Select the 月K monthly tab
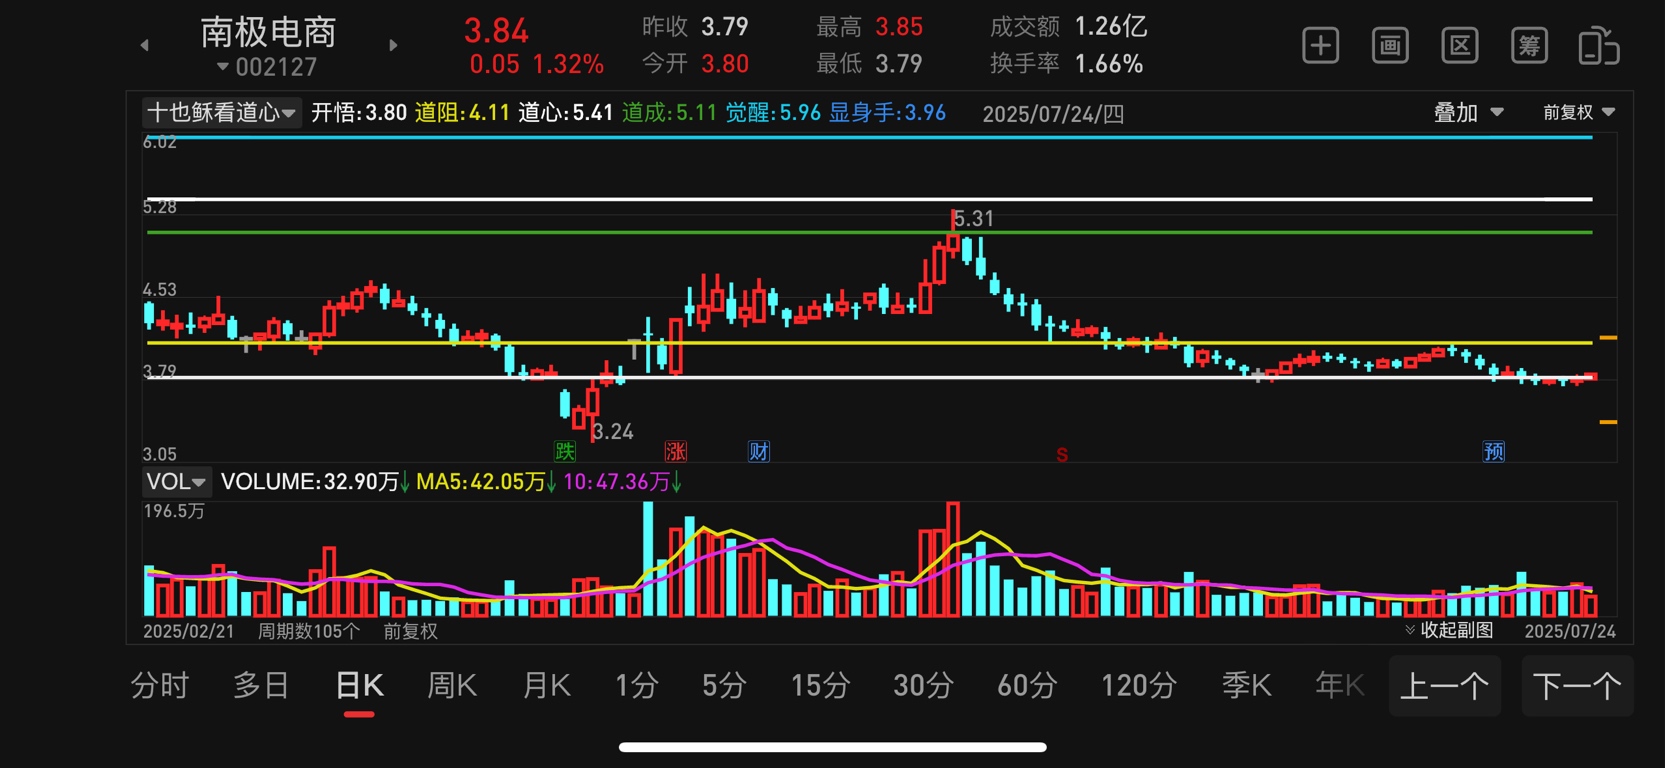The width and height of the screenshot is (1665, 769). tap(546, 686)
